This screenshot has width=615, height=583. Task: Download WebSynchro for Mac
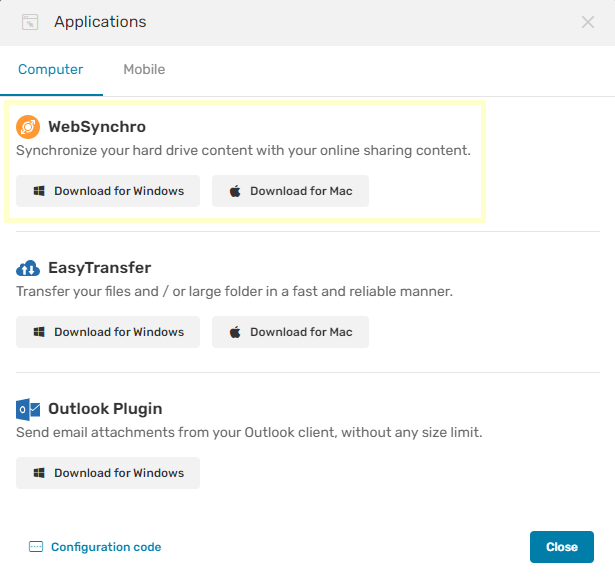290,191
